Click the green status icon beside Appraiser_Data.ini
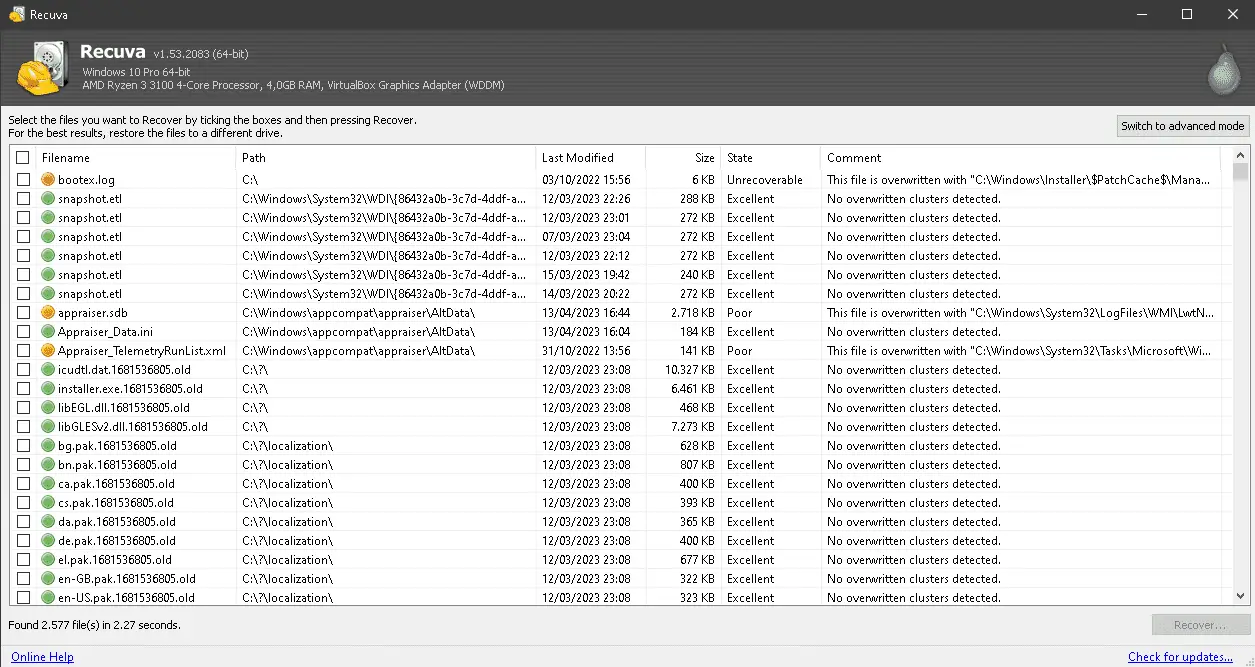Image resolution: width=1255 pixels, height=667 pixels. point(48,332)
